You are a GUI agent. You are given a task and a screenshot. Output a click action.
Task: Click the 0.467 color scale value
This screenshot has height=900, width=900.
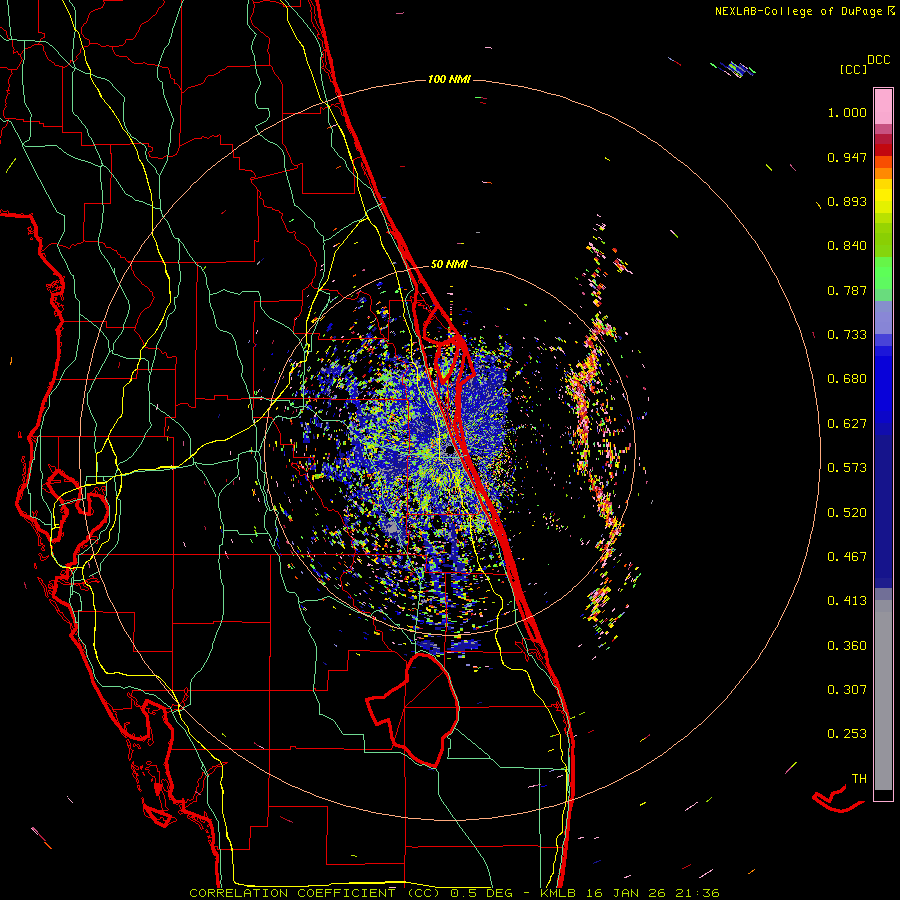(847, 557)
